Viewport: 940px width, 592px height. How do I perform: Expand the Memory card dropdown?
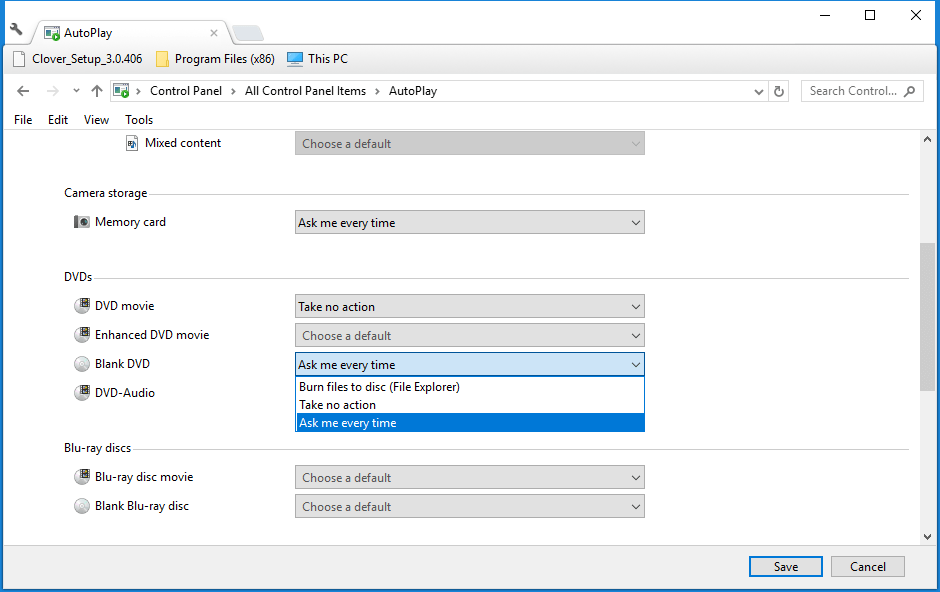point(470,223)
